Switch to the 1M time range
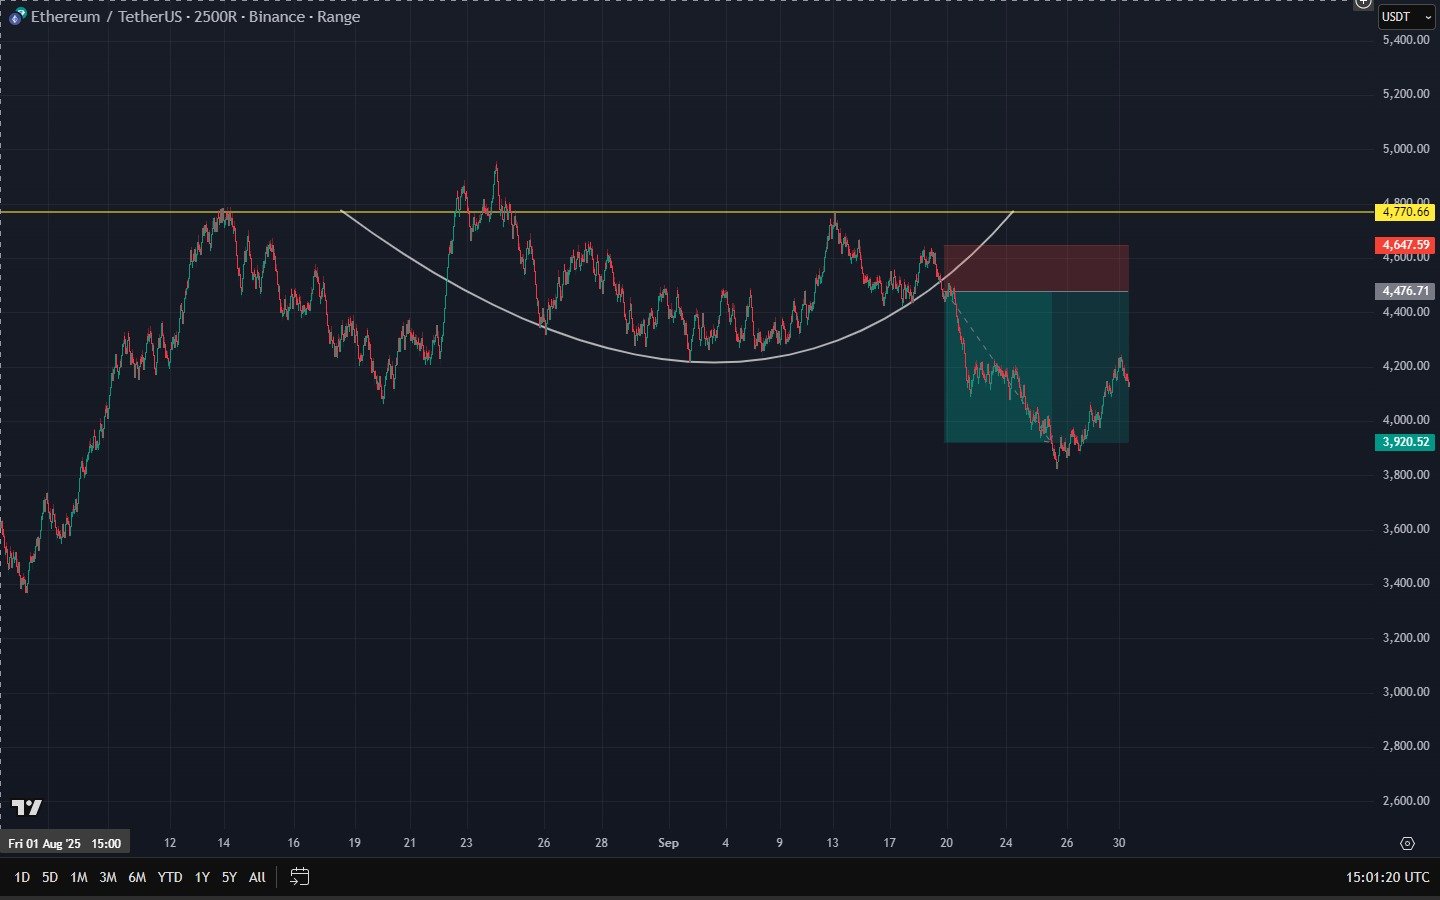This screenshot has width=1440, height=900. 78,877
